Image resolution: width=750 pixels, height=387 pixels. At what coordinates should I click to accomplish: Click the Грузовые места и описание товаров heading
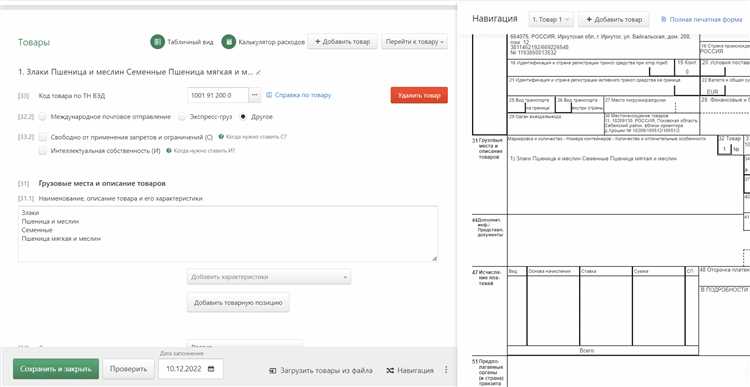pyautogui.click(x=102, y=184)
